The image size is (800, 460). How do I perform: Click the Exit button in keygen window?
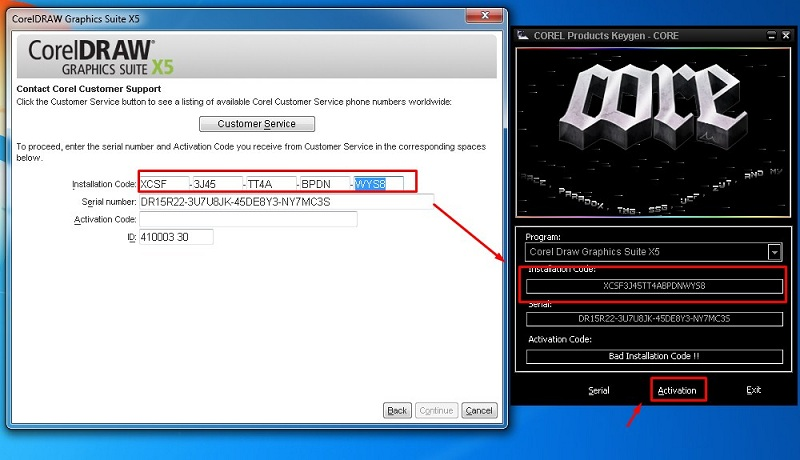pyautogui.click(x=753, y=390)
